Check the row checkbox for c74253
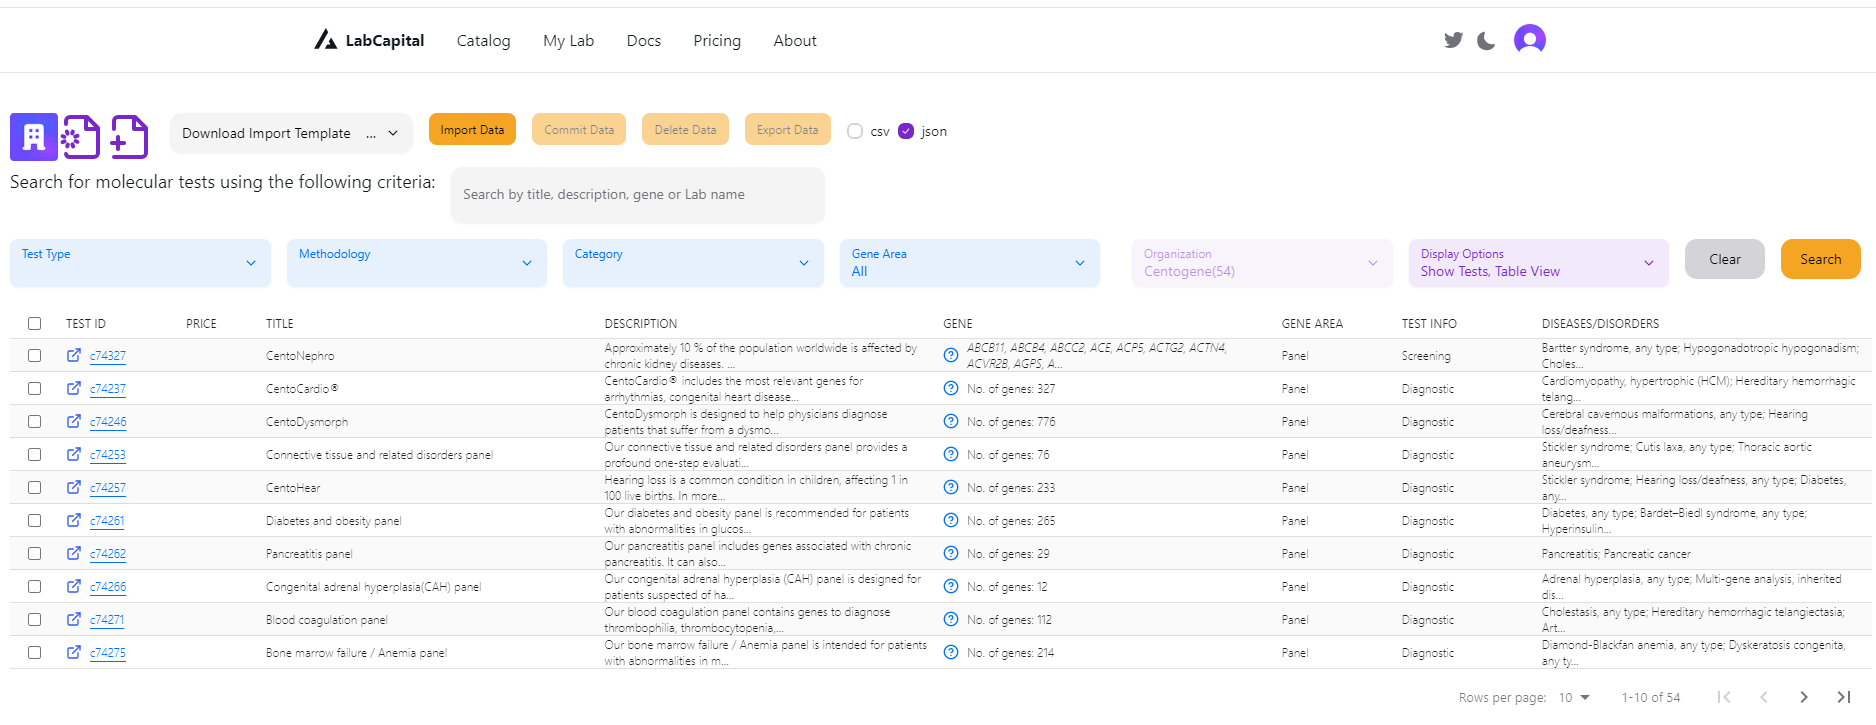Viewport: 1876px width, 725px height. point(34,454)
